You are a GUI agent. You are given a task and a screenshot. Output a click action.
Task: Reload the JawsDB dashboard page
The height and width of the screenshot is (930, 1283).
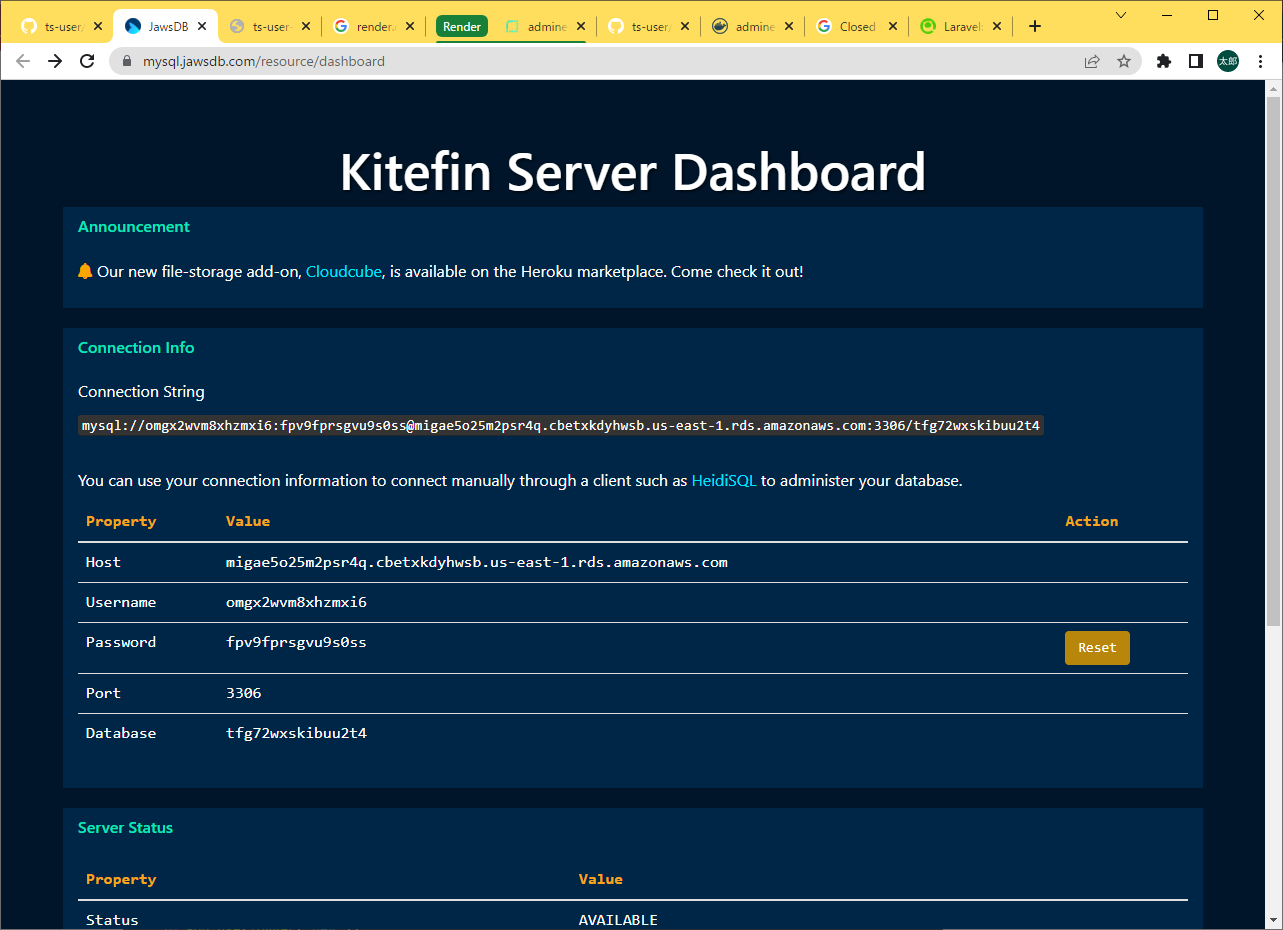point(87,61)
